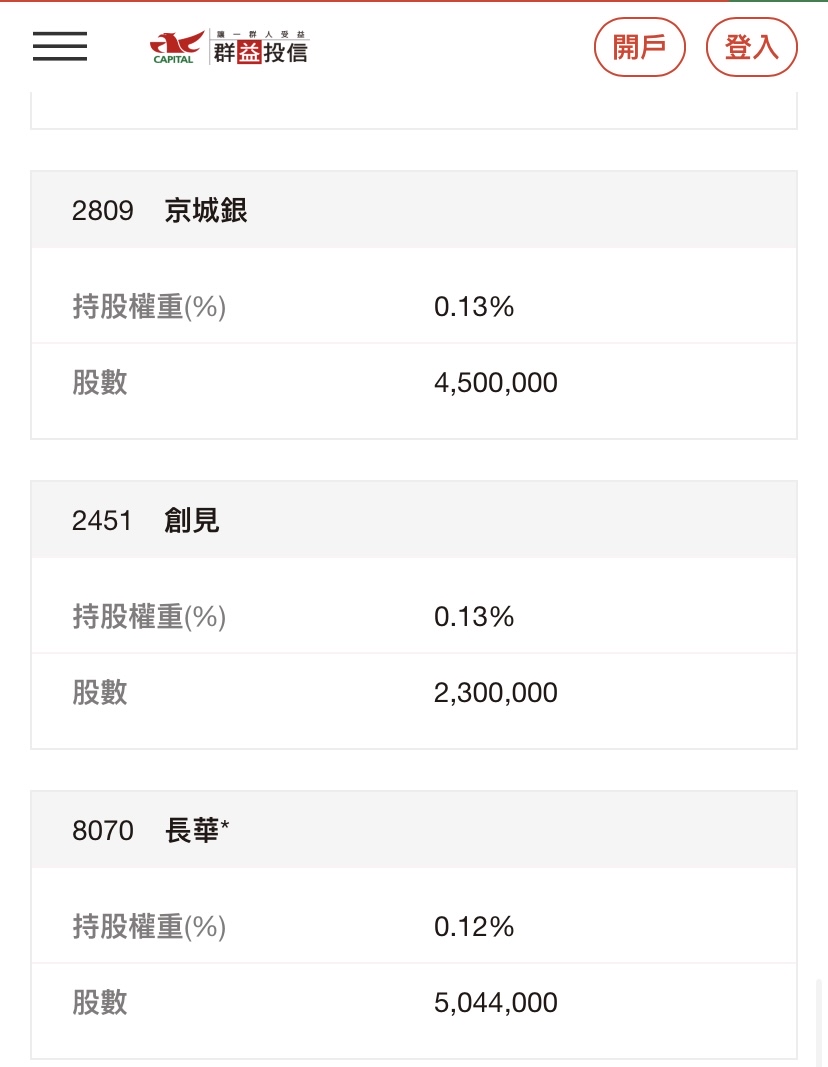Click stock code 2451
The width and height of the screenshot is (828, 1067).
coord(102,521)
